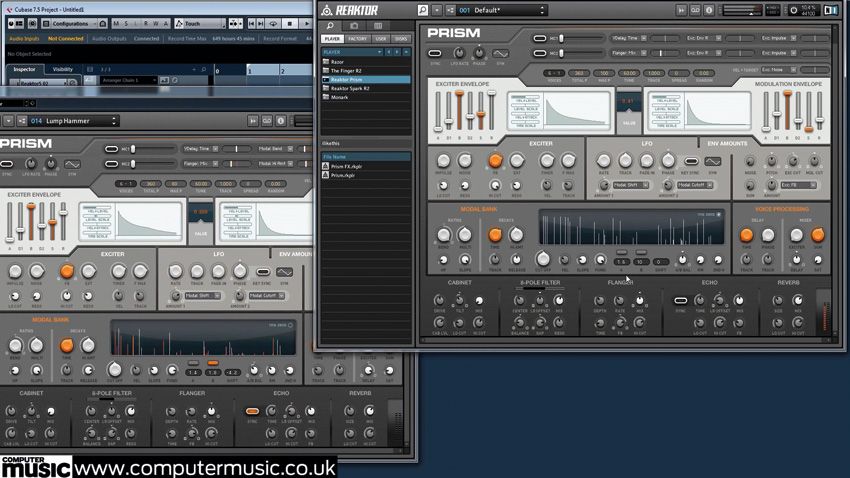The image size is (850, 478).
Task: Click the Modal Bank Cut Off knob
Action: coord(543,259)
